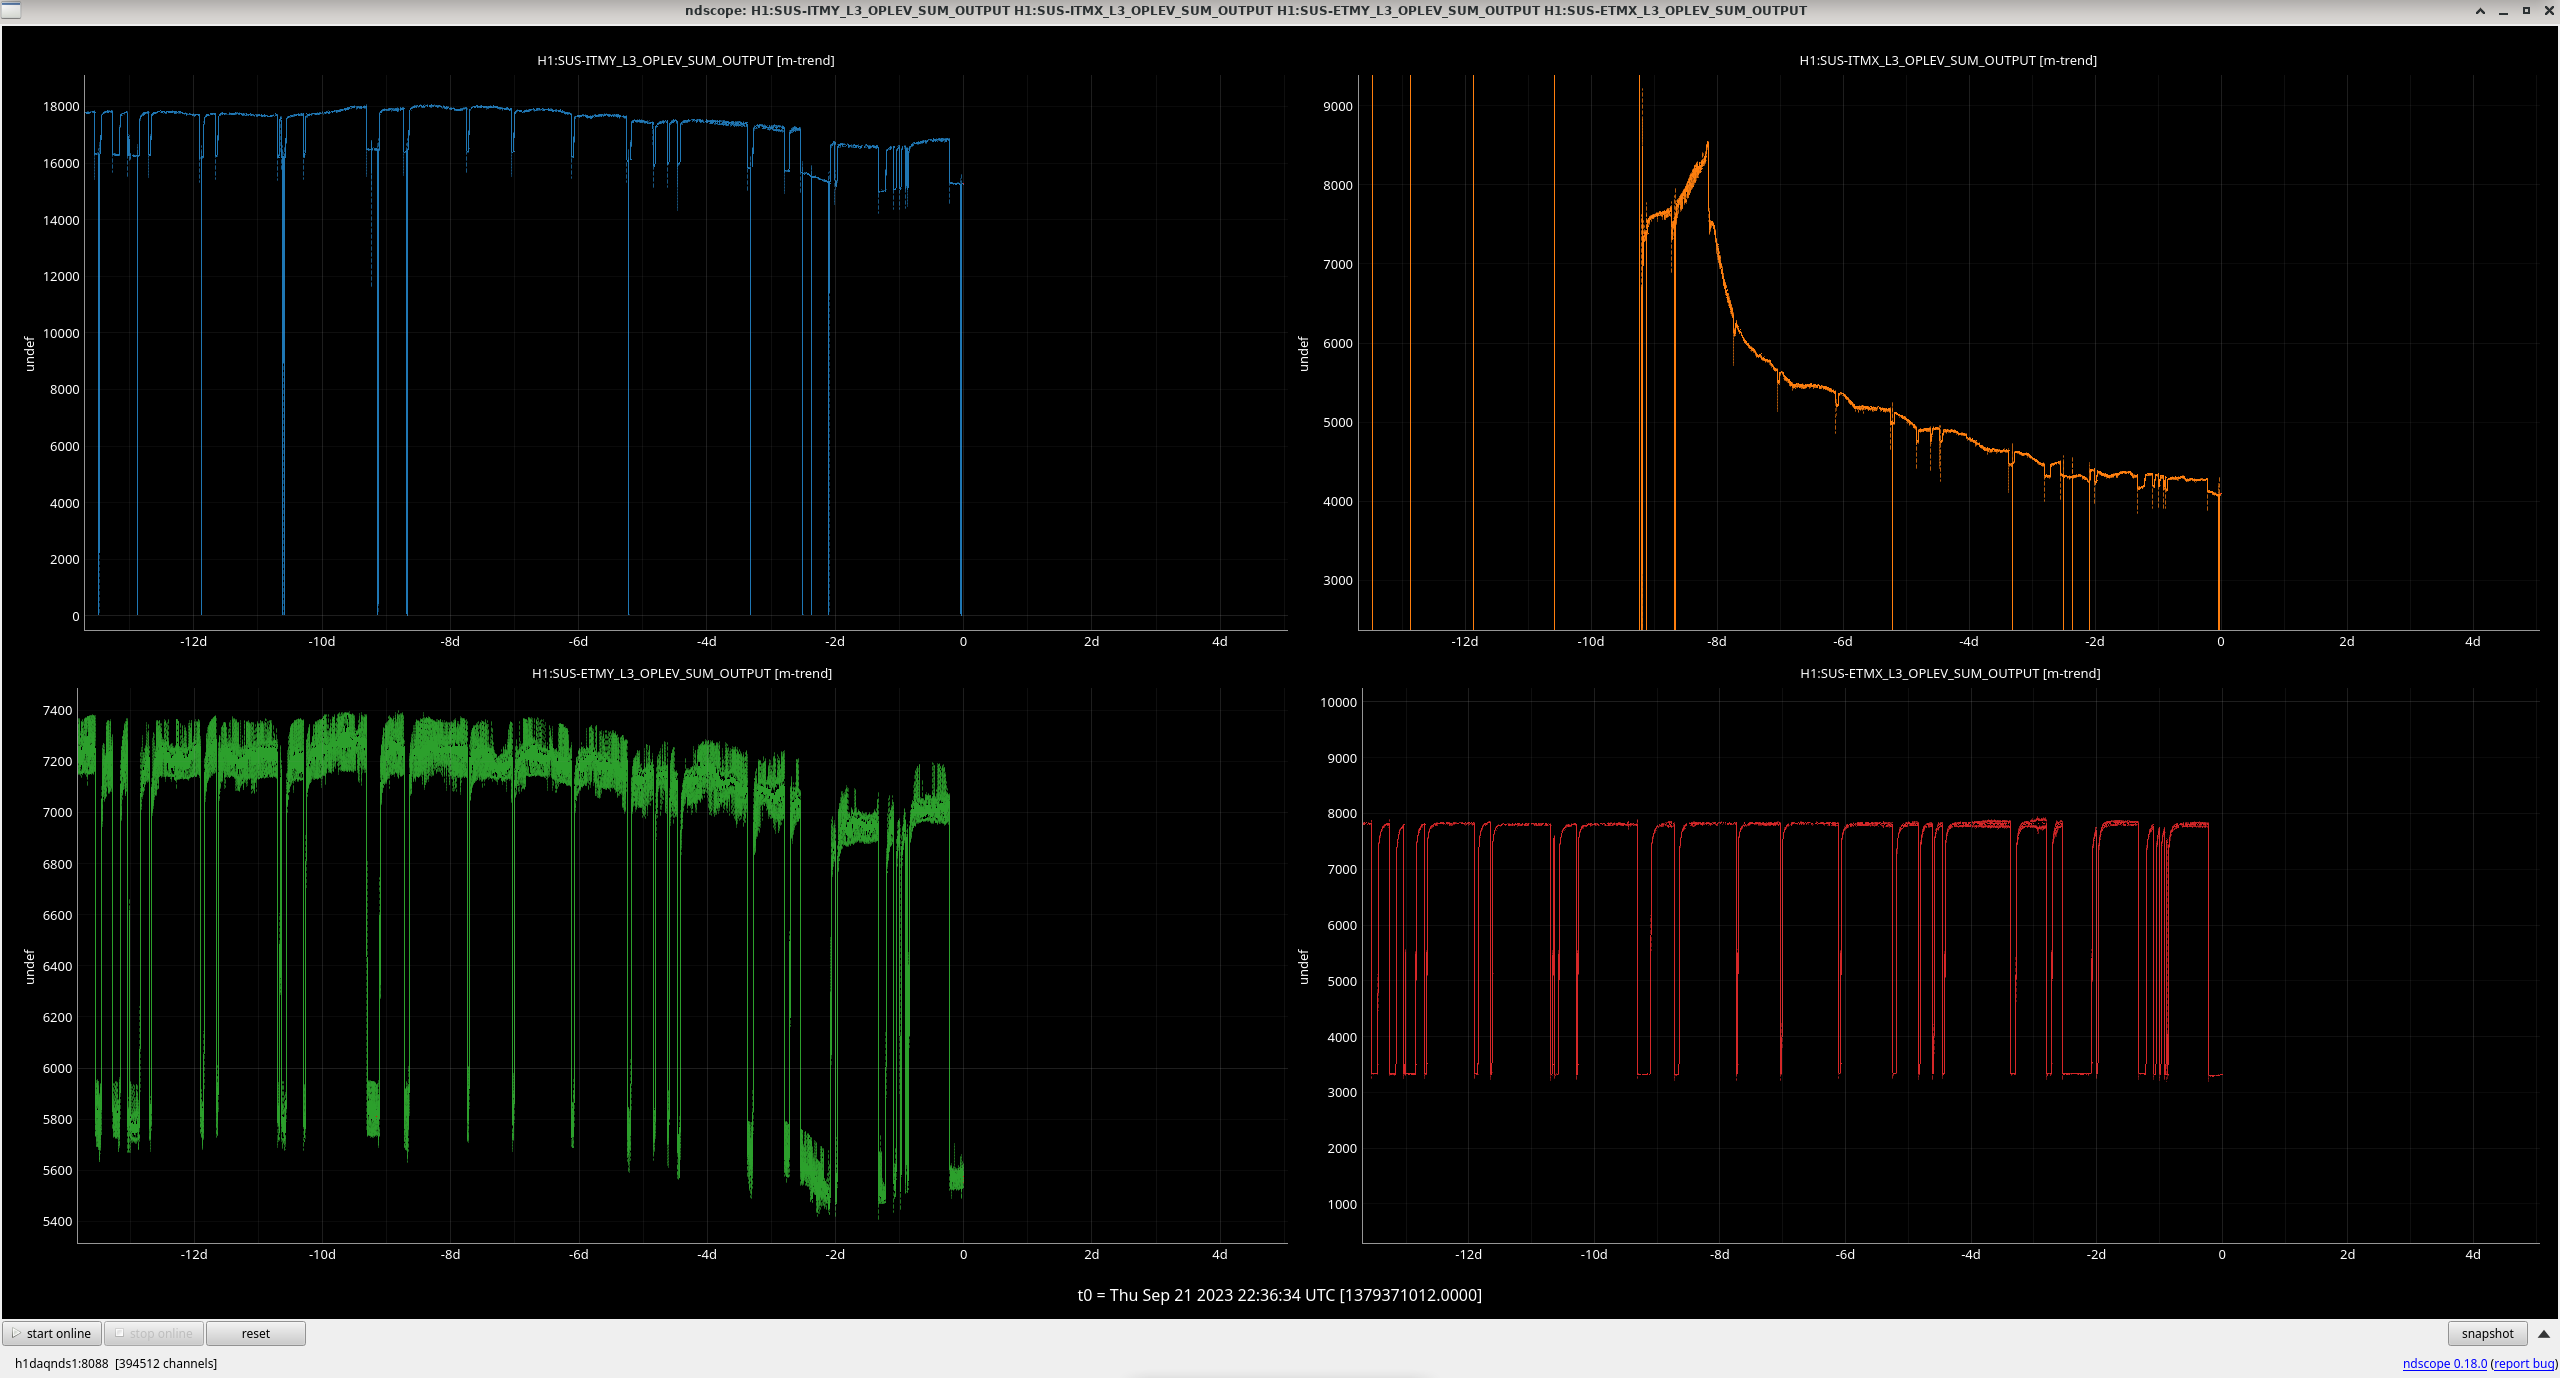Minimize the ndscope window
The image size is (2560, 1378).
2503,11
